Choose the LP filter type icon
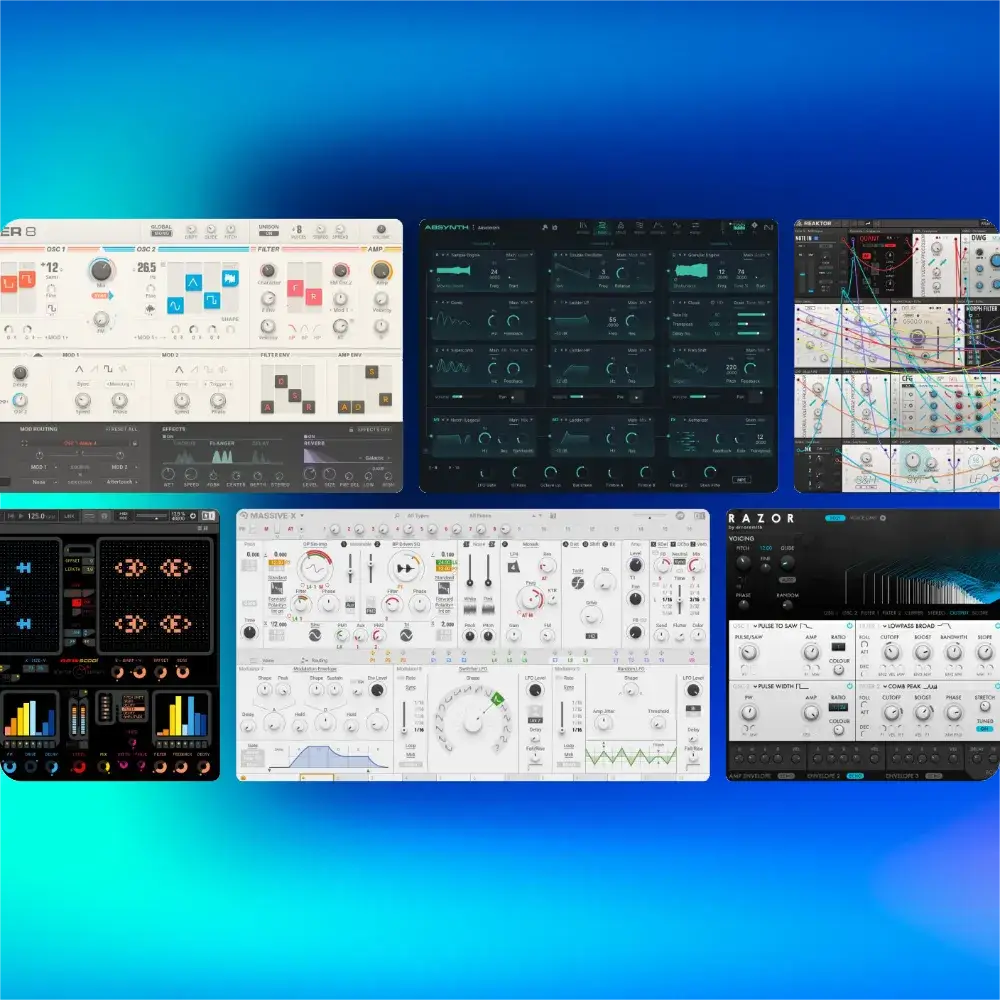Viewport: 1000px width, 1000px height. coord(292,330)
